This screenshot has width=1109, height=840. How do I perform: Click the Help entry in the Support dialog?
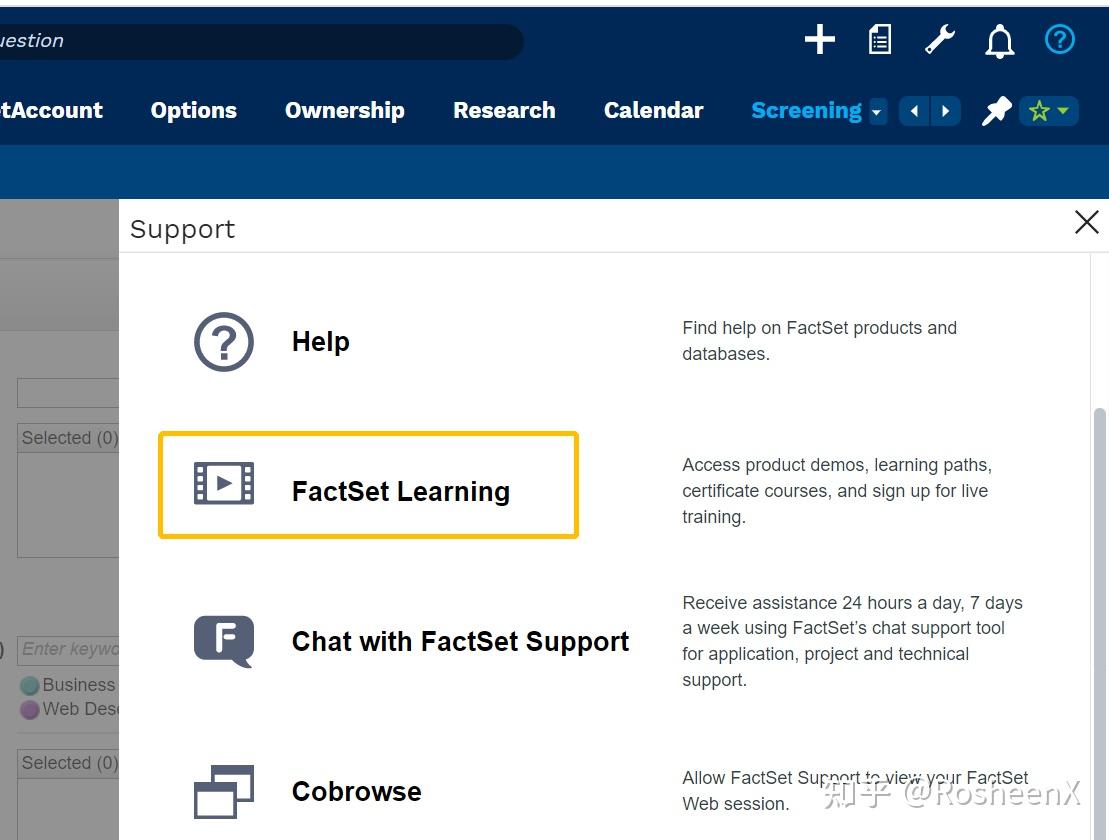(320, 341)
